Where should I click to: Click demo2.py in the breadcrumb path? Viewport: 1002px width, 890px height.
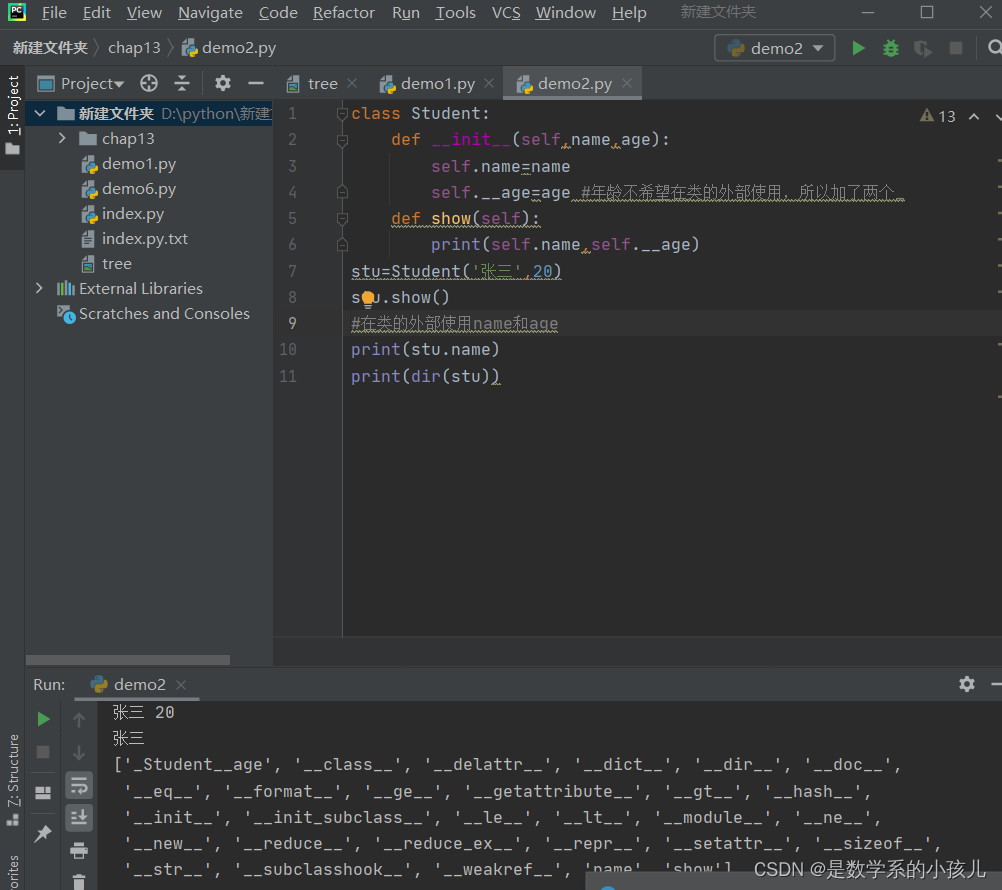pyautogui.click(x=229, y=48)
